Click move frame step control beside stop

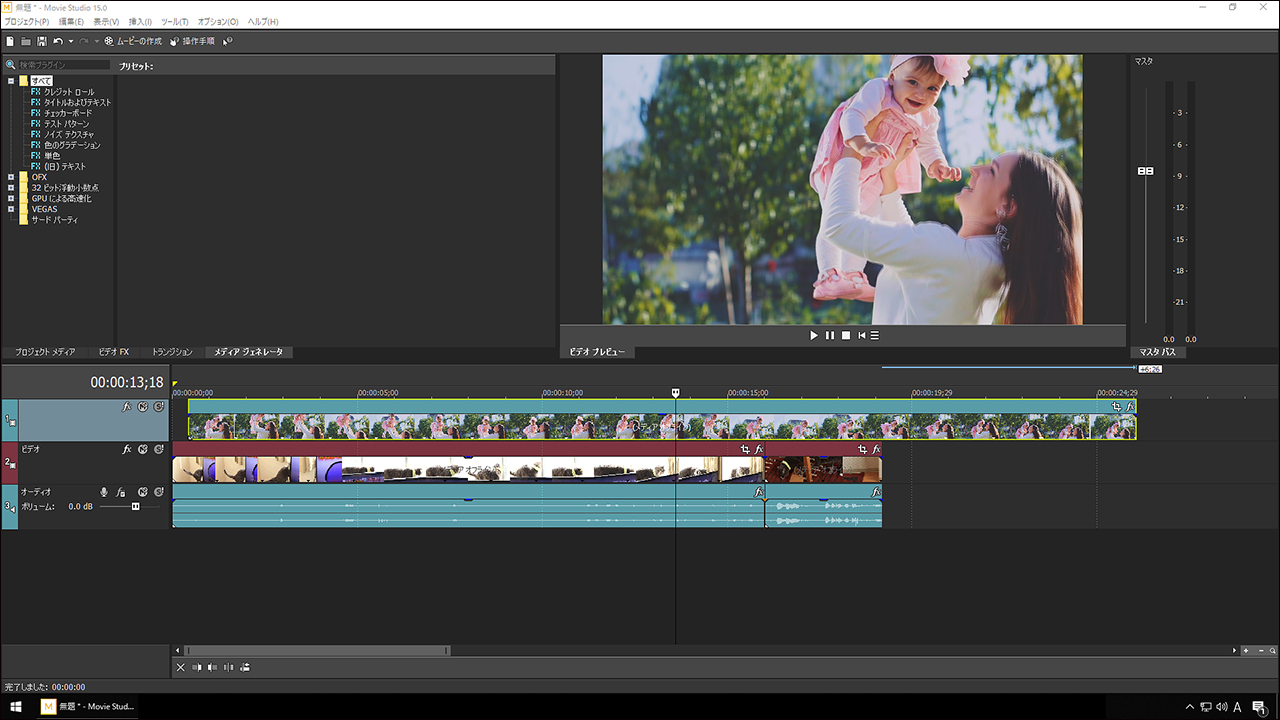pyautogui.click(x=861, y=335)
